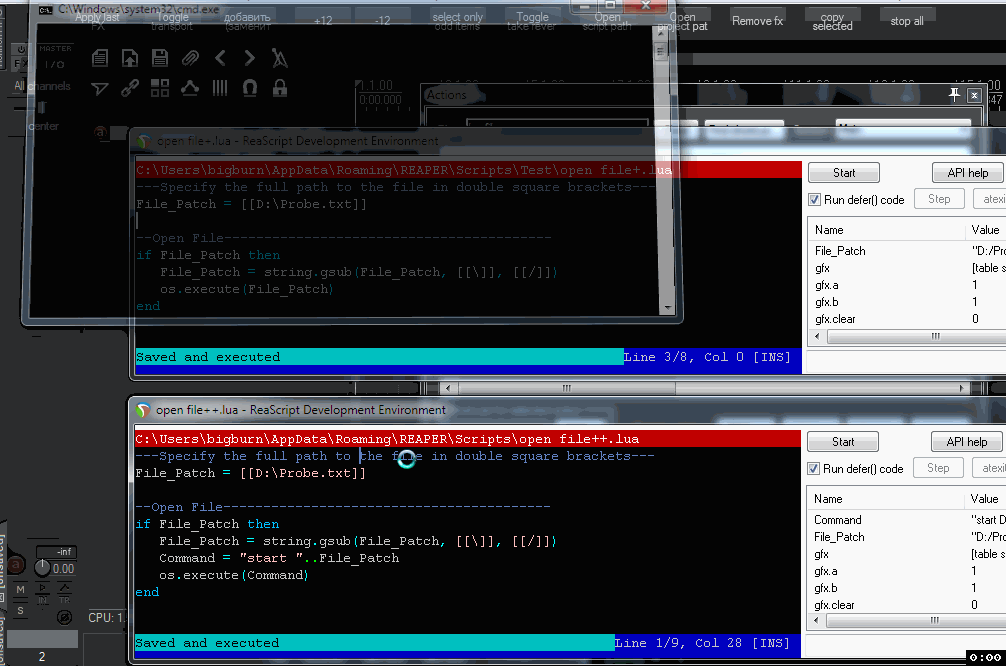Click left arrow of upper IDE variable scrollbar
Image resolution: width=1006 pixels, height=666 pixels.
point(817,336)
